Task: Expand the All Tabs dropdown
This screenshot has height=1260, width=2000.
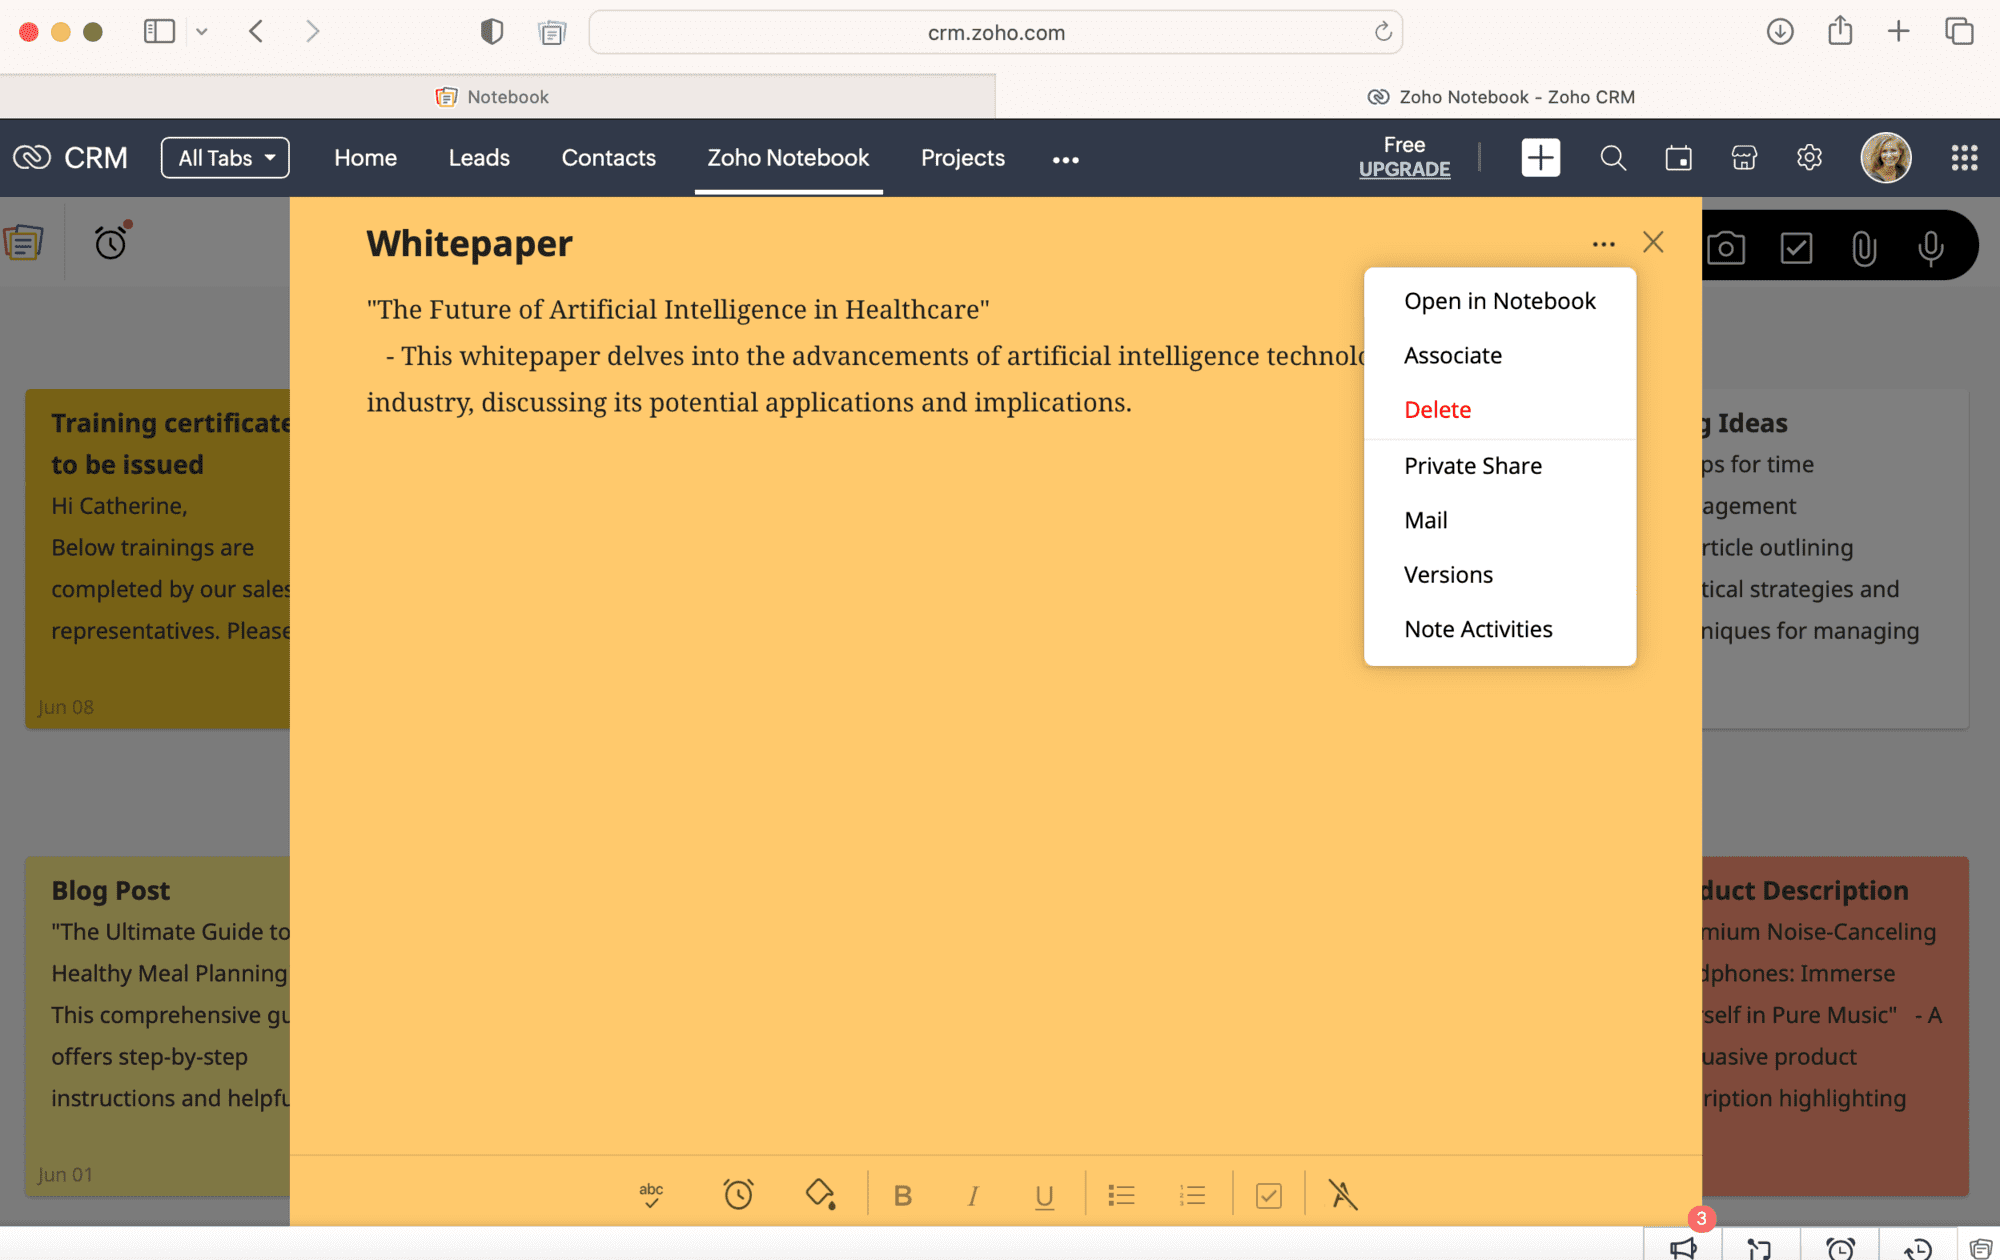Action: 225,158
